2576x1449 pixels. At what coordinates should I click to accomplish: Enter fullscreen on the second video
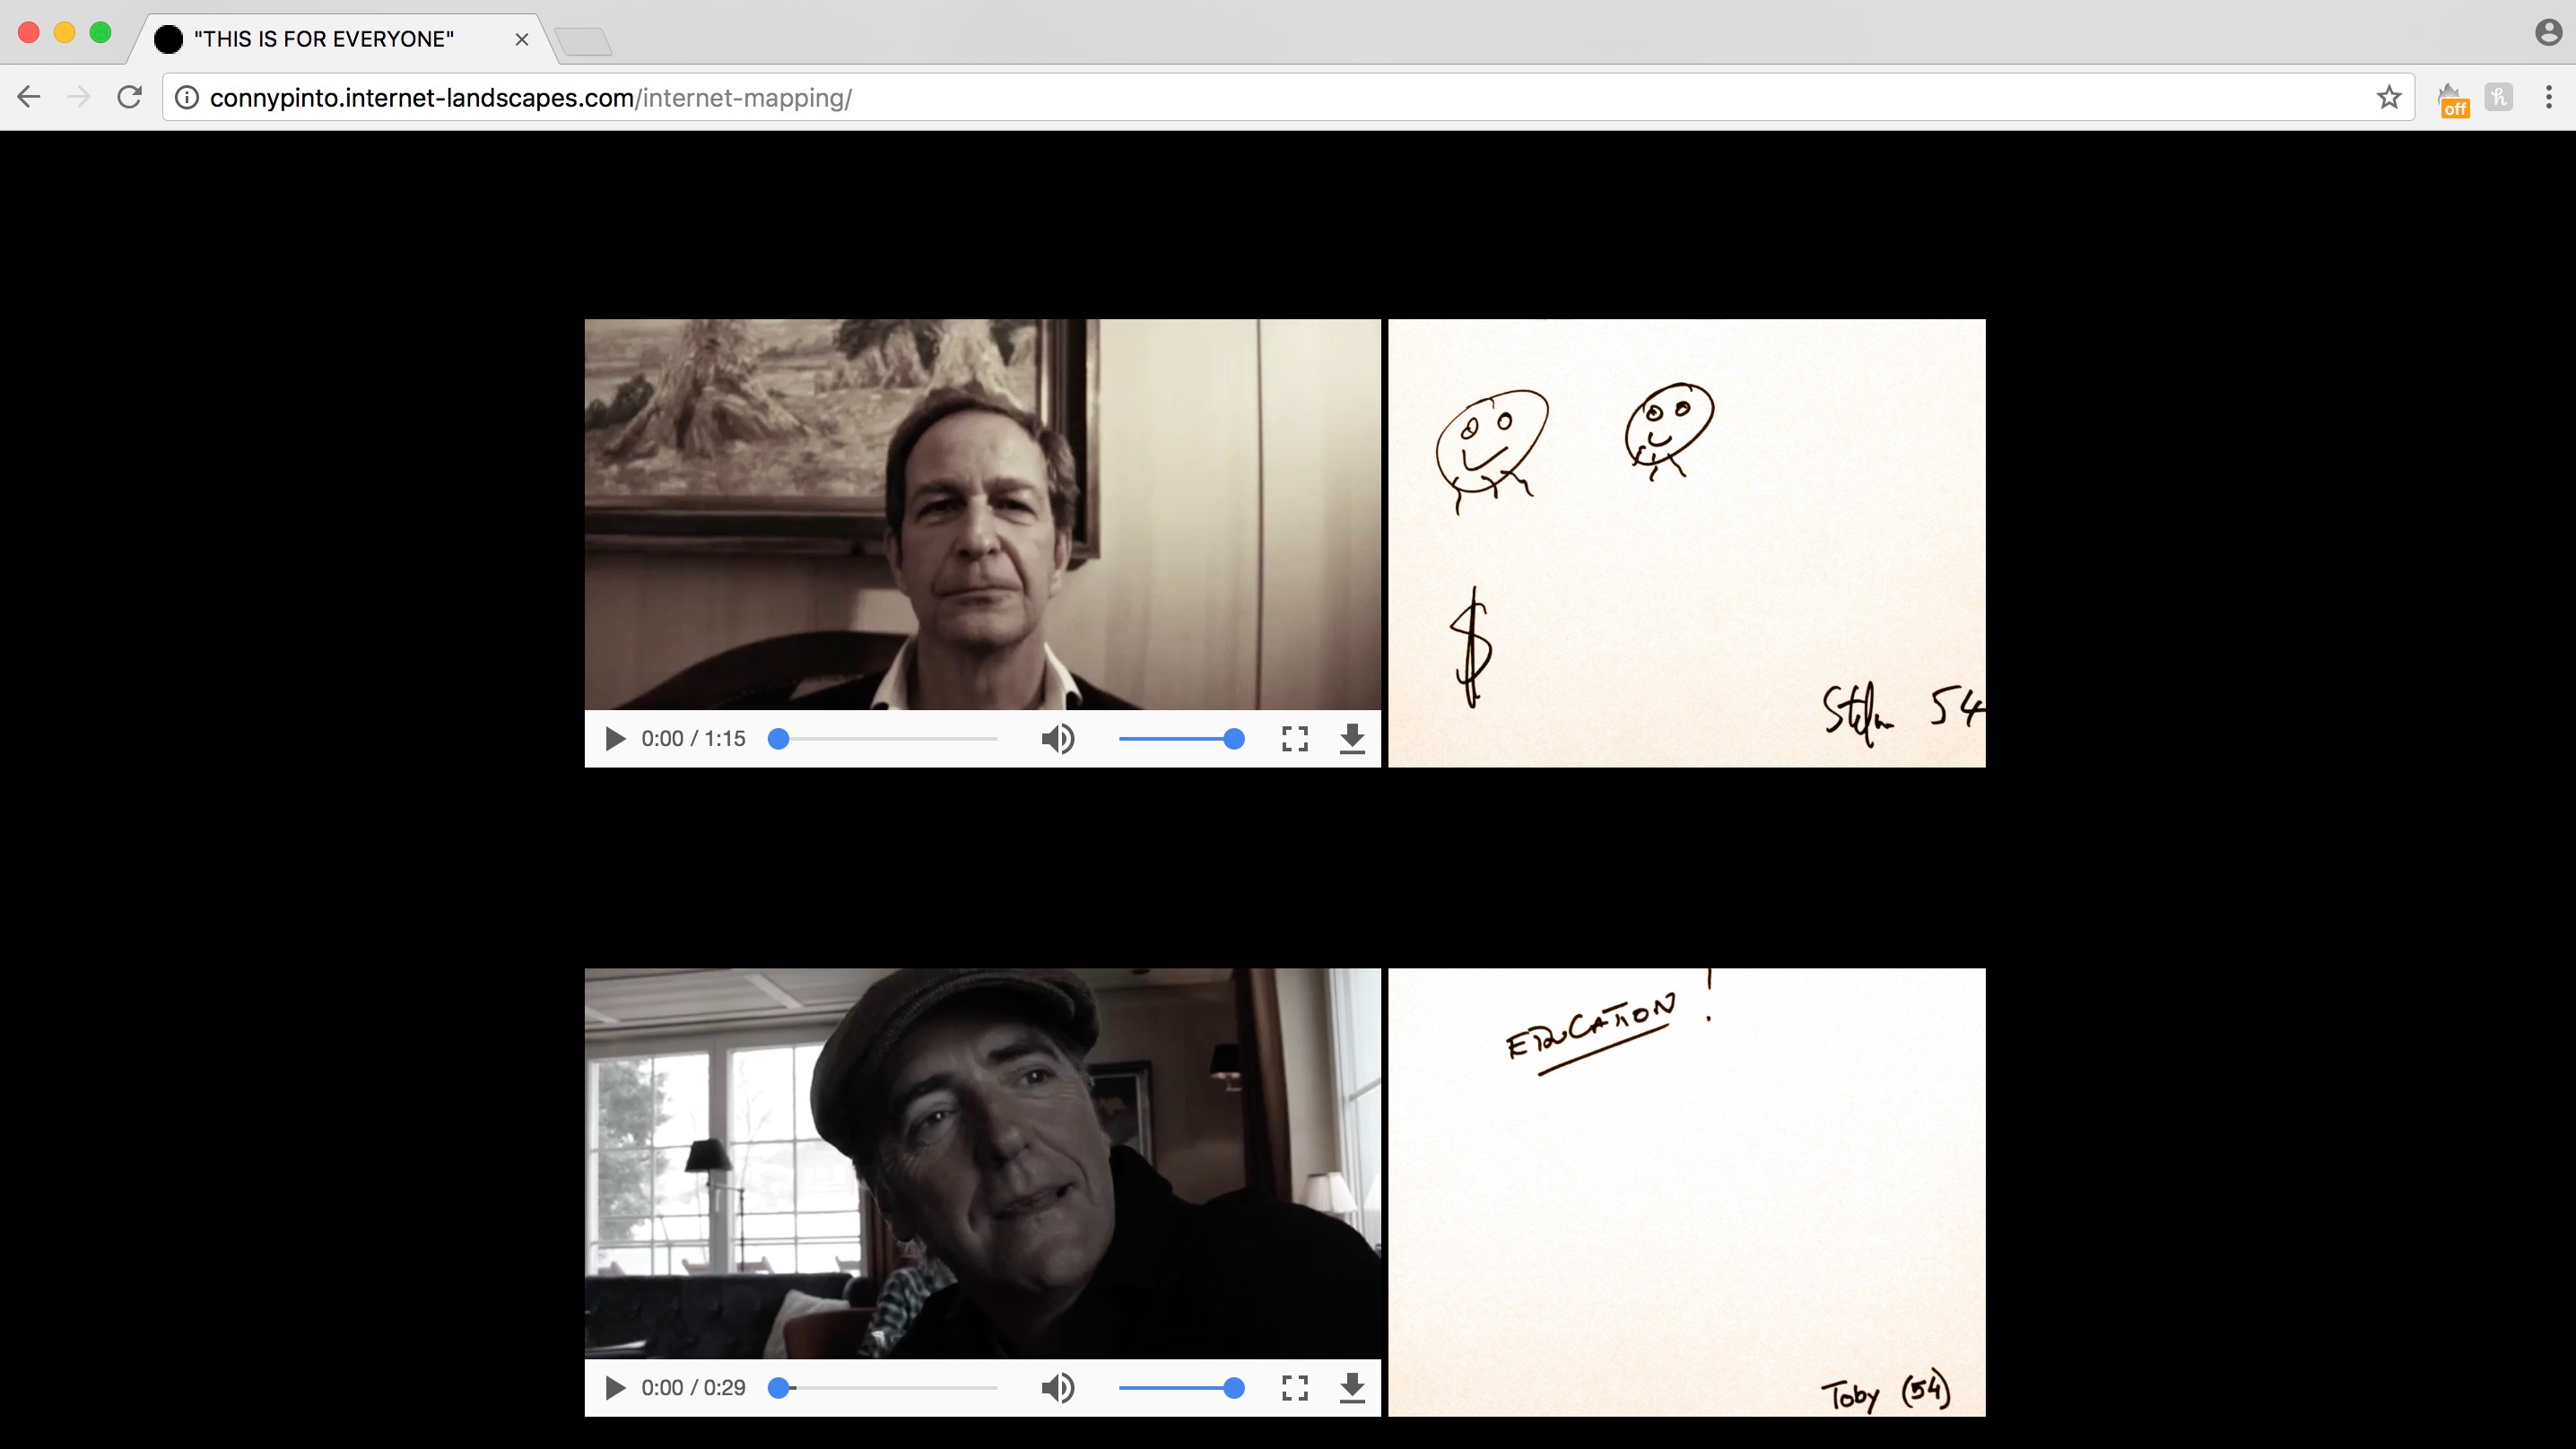coord(1294,1388)
